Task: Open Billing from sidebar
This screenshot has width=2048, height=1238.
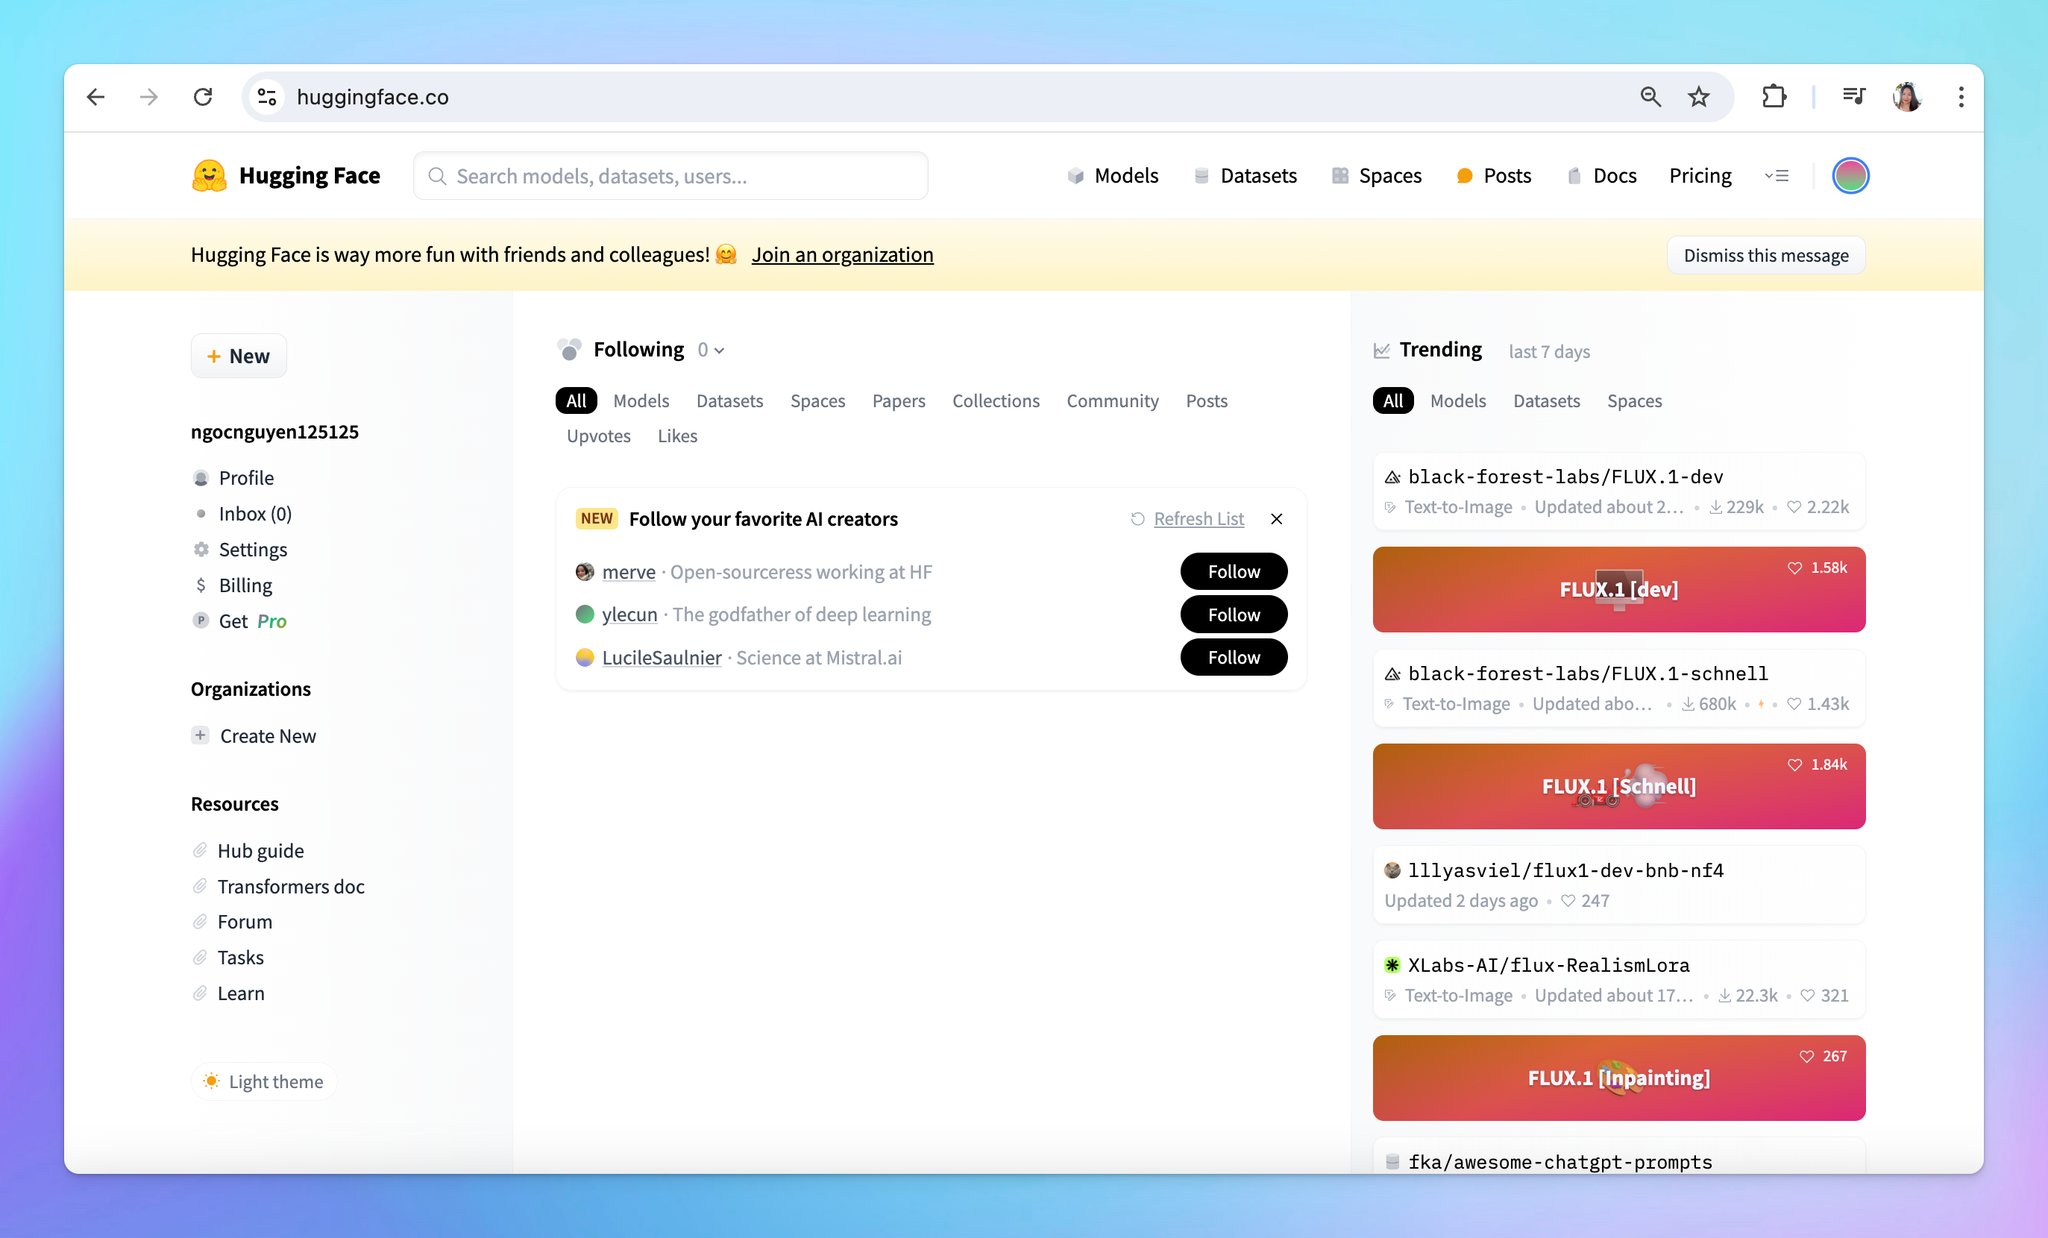Action: click(245, 586)
